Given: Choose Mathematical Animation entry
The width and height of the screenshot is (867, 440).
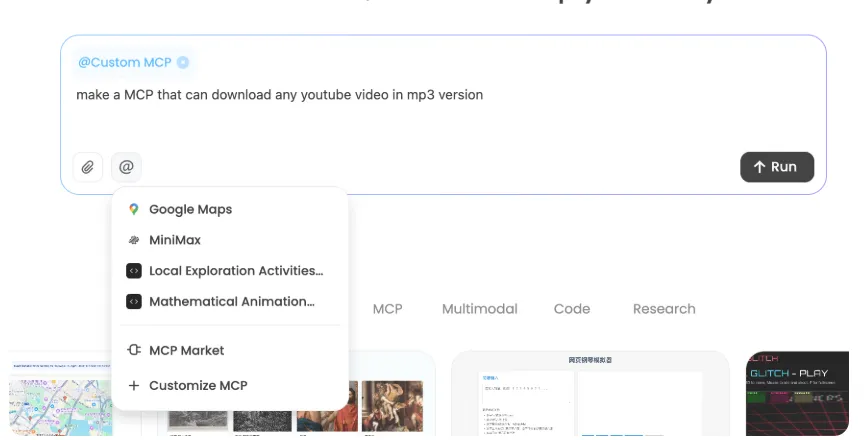Looking at the screenshot, I should tap(230, 302).
